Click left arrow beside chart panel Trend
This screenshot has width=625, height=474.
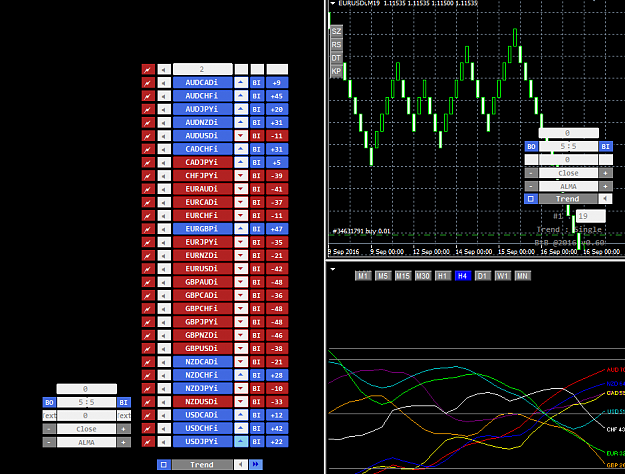click(x=605, y=199)
